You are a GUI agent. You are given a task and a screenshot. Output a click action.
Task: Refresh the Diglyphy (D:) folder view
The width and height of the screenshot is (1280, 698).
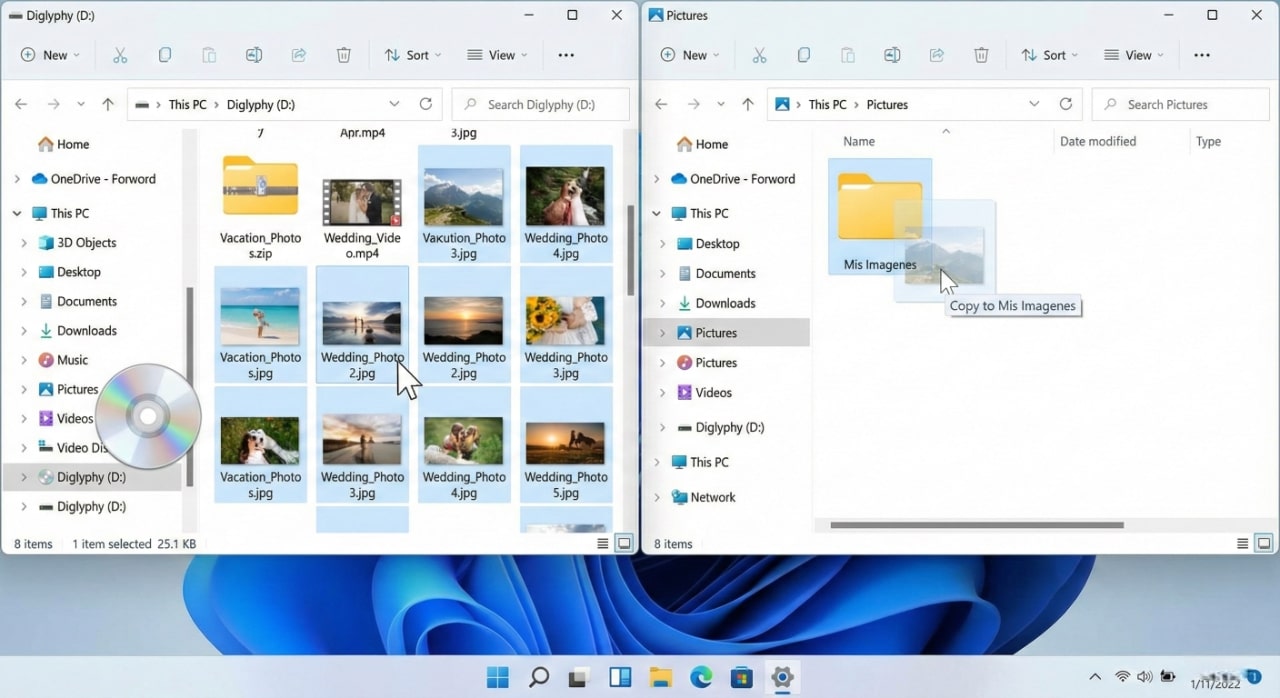[427, 104]
